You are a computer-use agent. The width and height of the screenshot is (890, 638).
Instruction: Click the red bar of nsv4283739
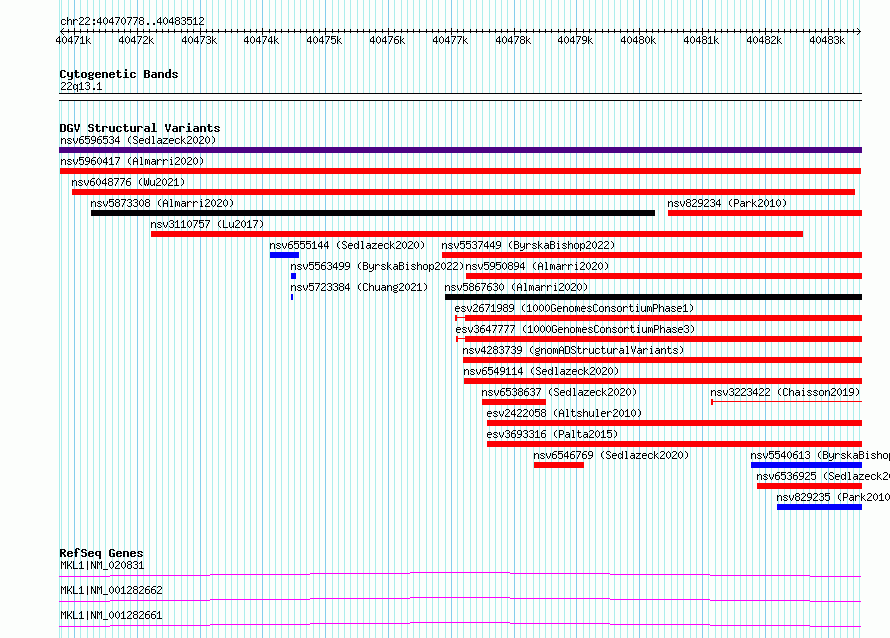pos(662,360)
